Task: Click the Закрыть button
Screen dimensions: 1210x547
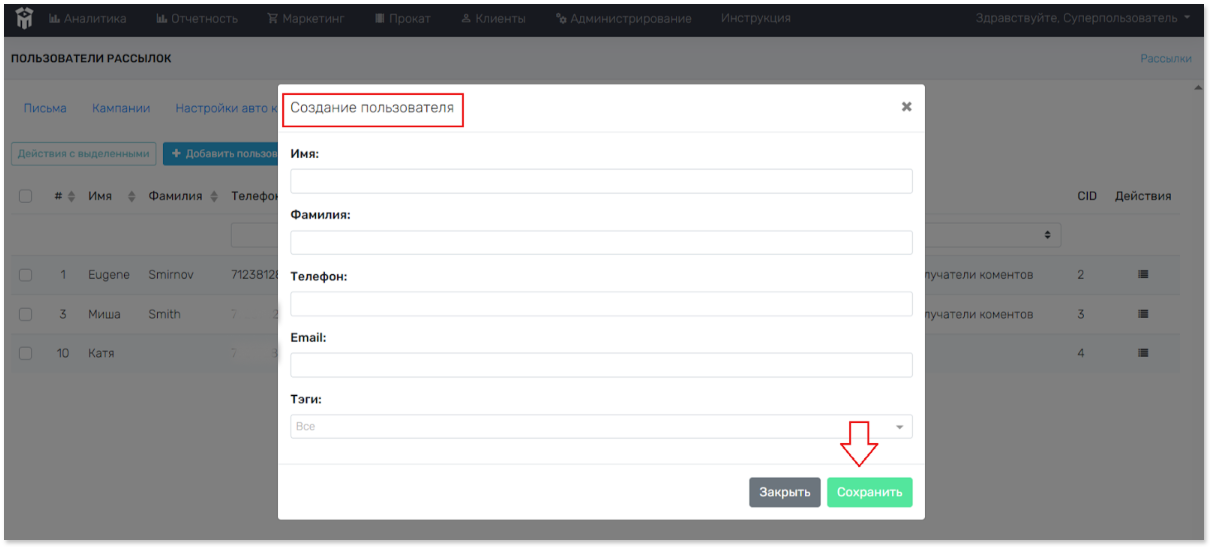Action: pyautogui.click(x=784, y=492)
